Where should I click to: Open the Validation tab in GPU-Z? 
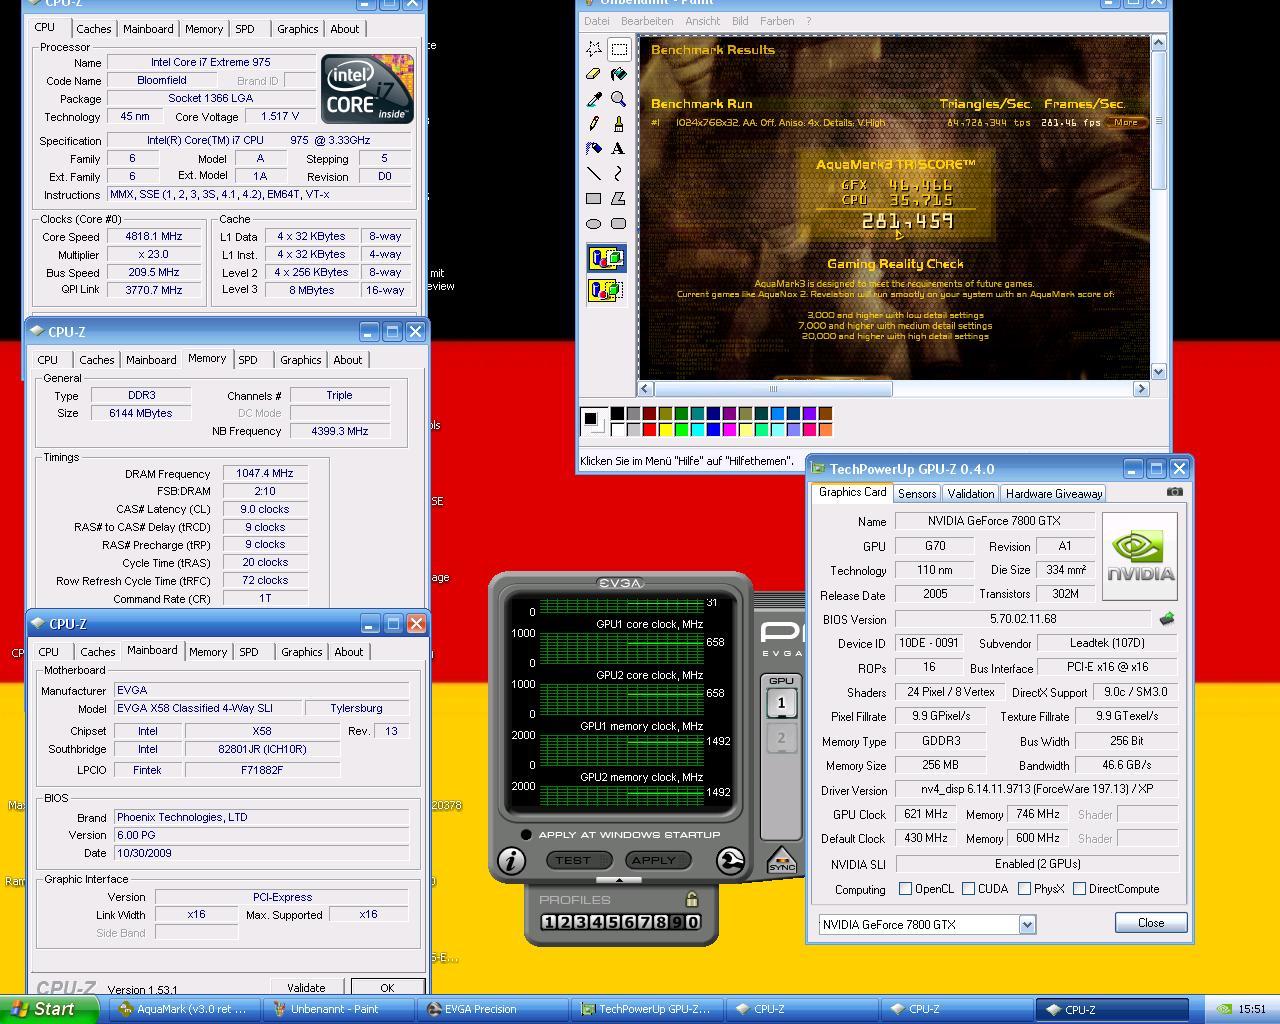971,493
